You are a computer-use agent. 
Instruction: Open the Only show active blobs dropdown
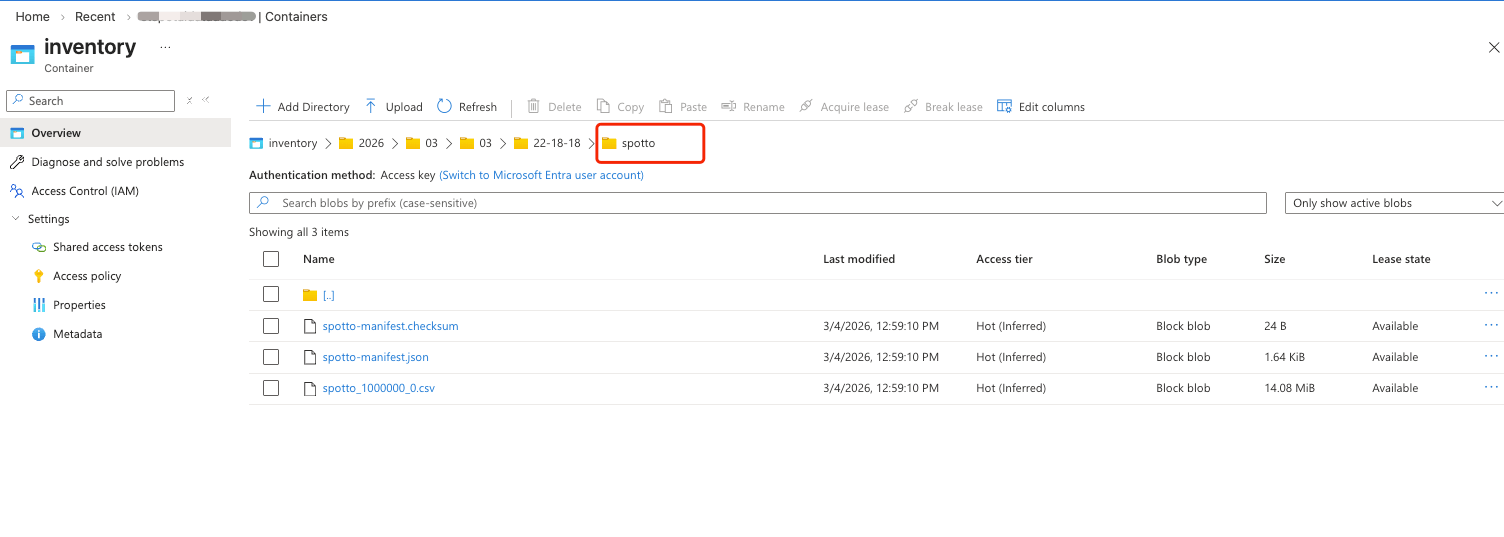(1395, 203)
